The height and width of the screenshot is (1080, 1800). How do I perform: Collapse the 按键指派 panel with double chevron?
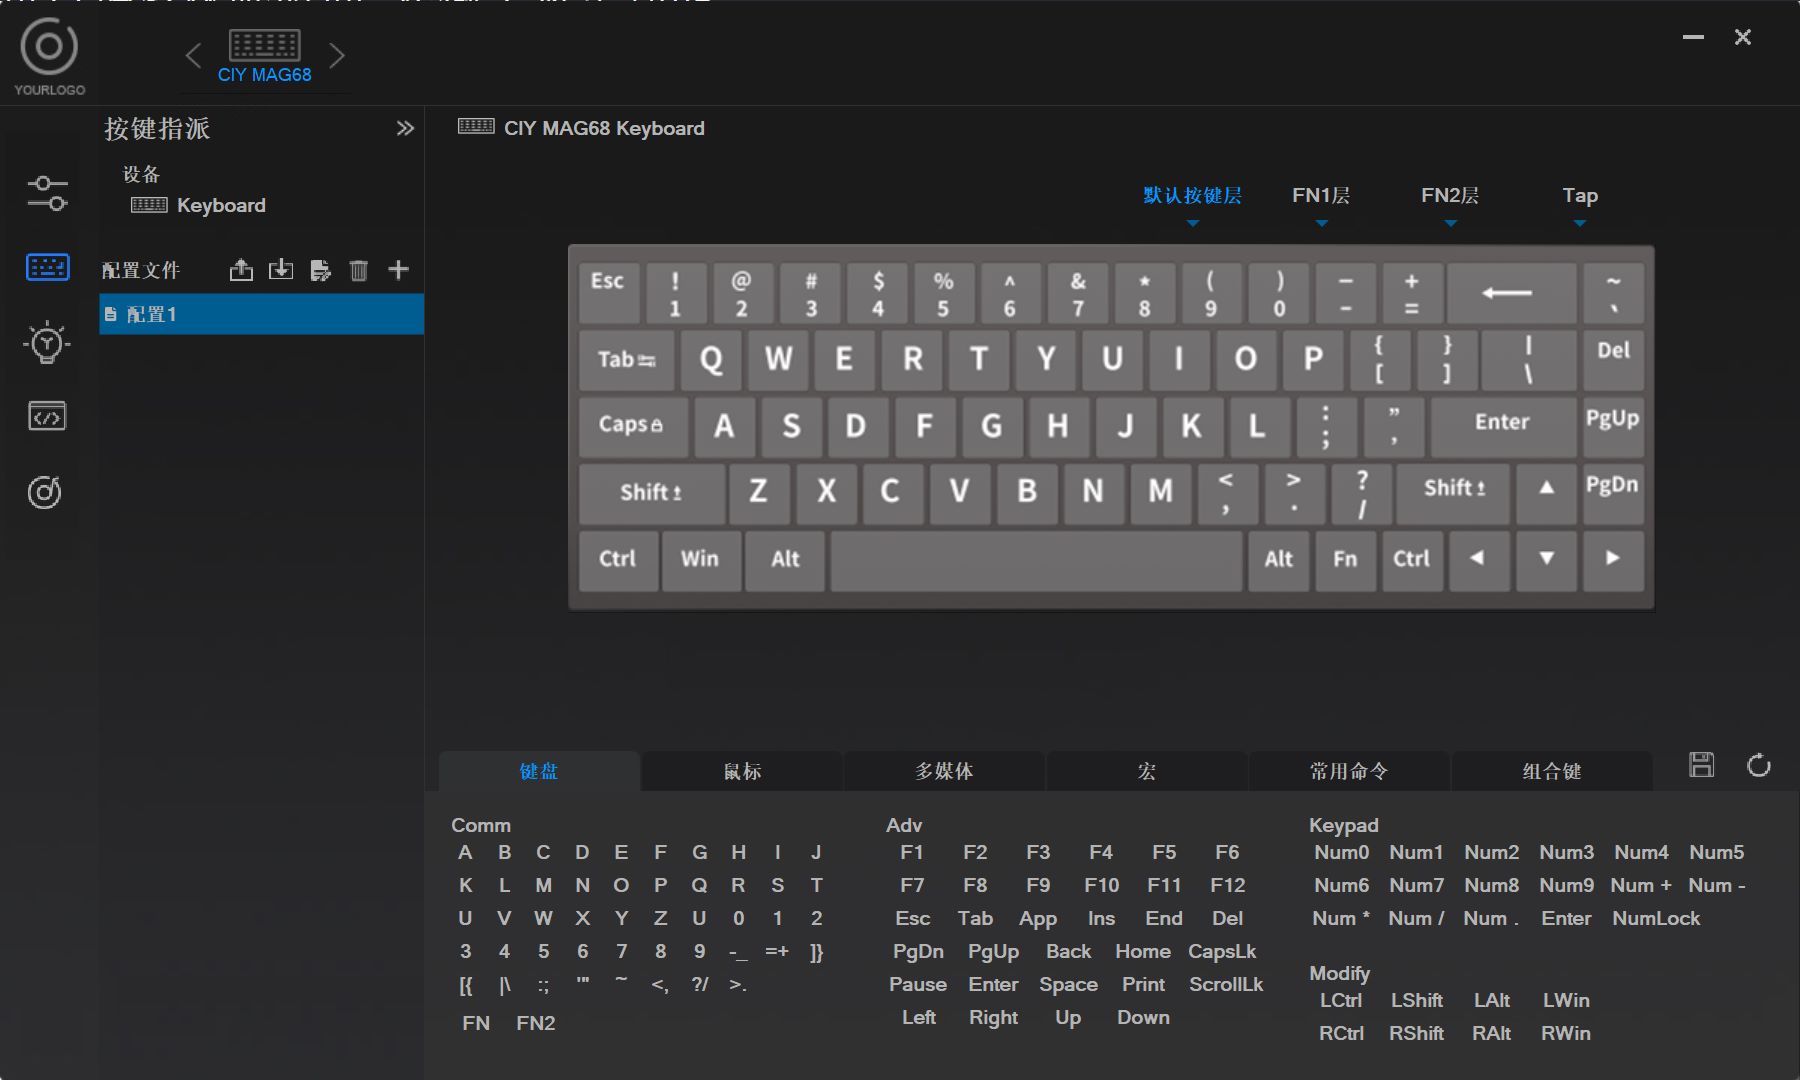coord(405,128)
